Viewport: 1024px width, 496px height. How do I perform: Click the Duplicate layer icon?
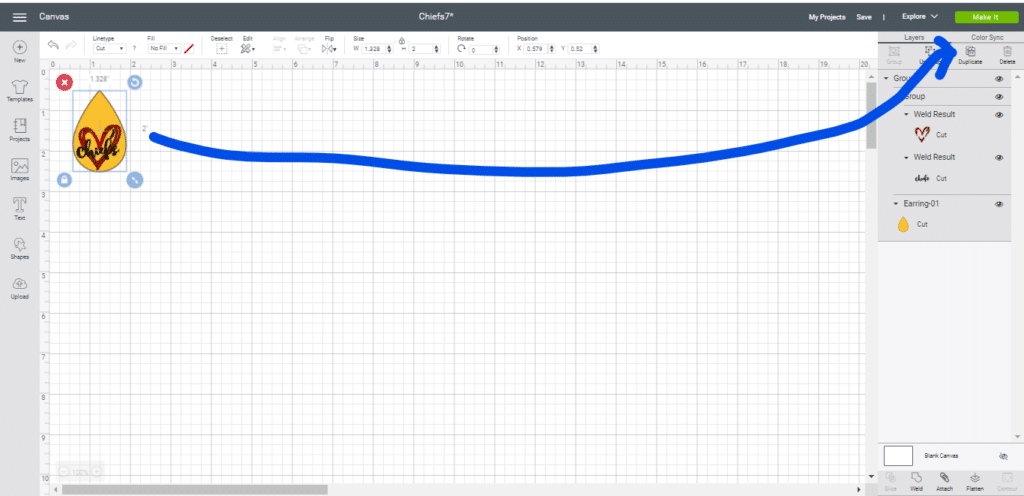[x=969, y=54]
